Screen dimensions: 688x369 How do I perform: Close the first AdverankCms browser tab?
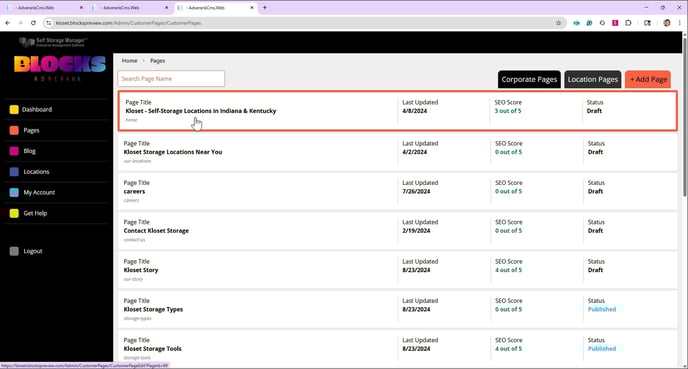pyautogui.click(x=81, y=7)
